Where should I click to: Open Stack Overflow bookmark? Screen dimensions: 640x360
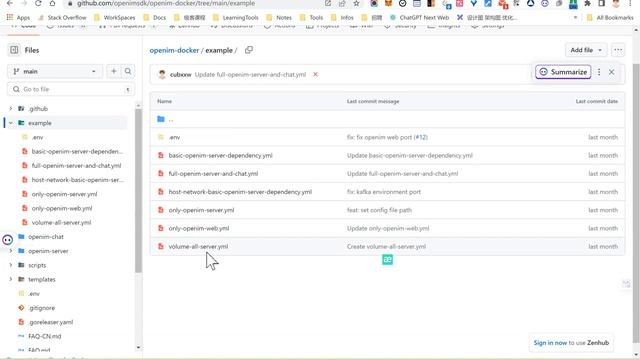pos(62,18)
